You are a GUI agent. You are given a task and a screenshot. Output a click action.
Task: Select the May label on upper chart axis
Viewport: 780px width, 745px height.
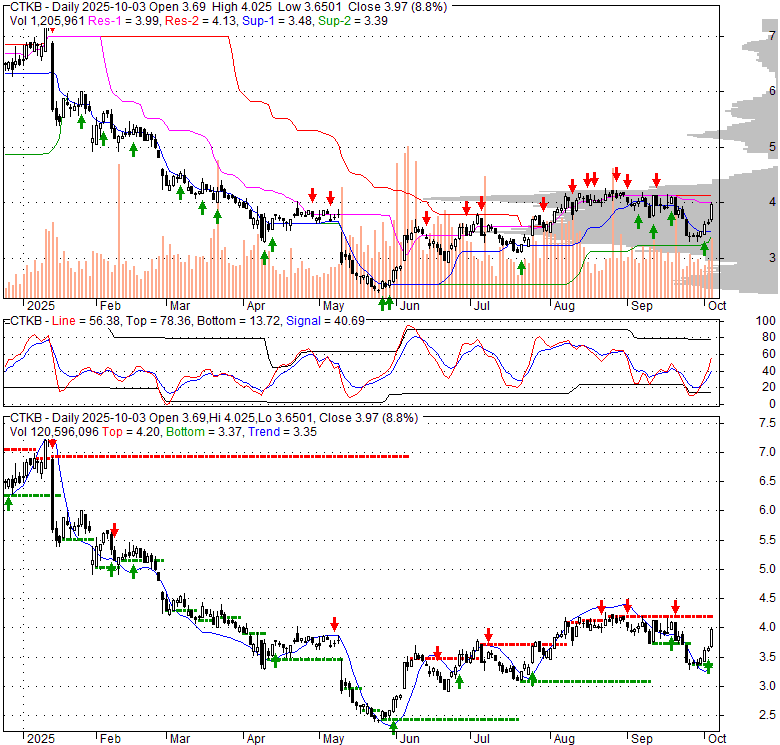[333, 305]
